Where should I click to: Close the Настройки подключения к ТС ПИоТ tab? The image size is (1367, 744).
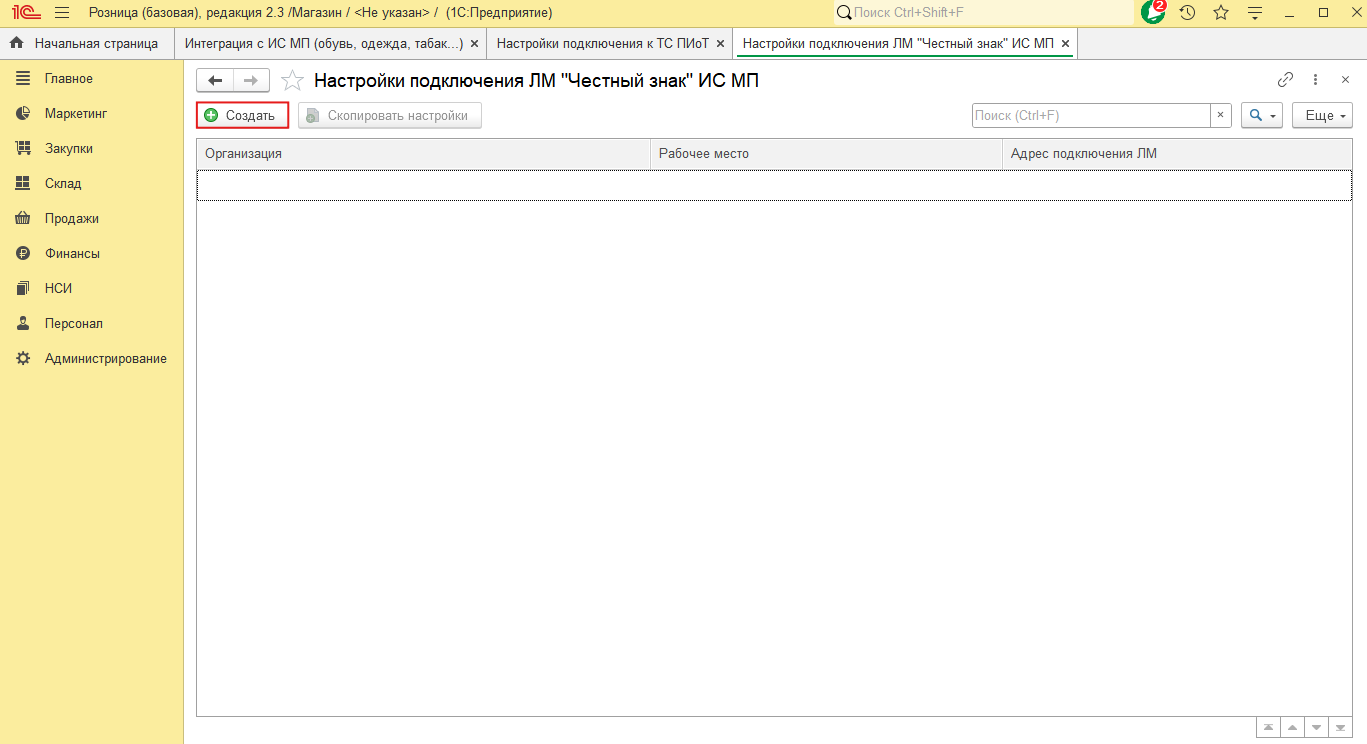(720, 44)
